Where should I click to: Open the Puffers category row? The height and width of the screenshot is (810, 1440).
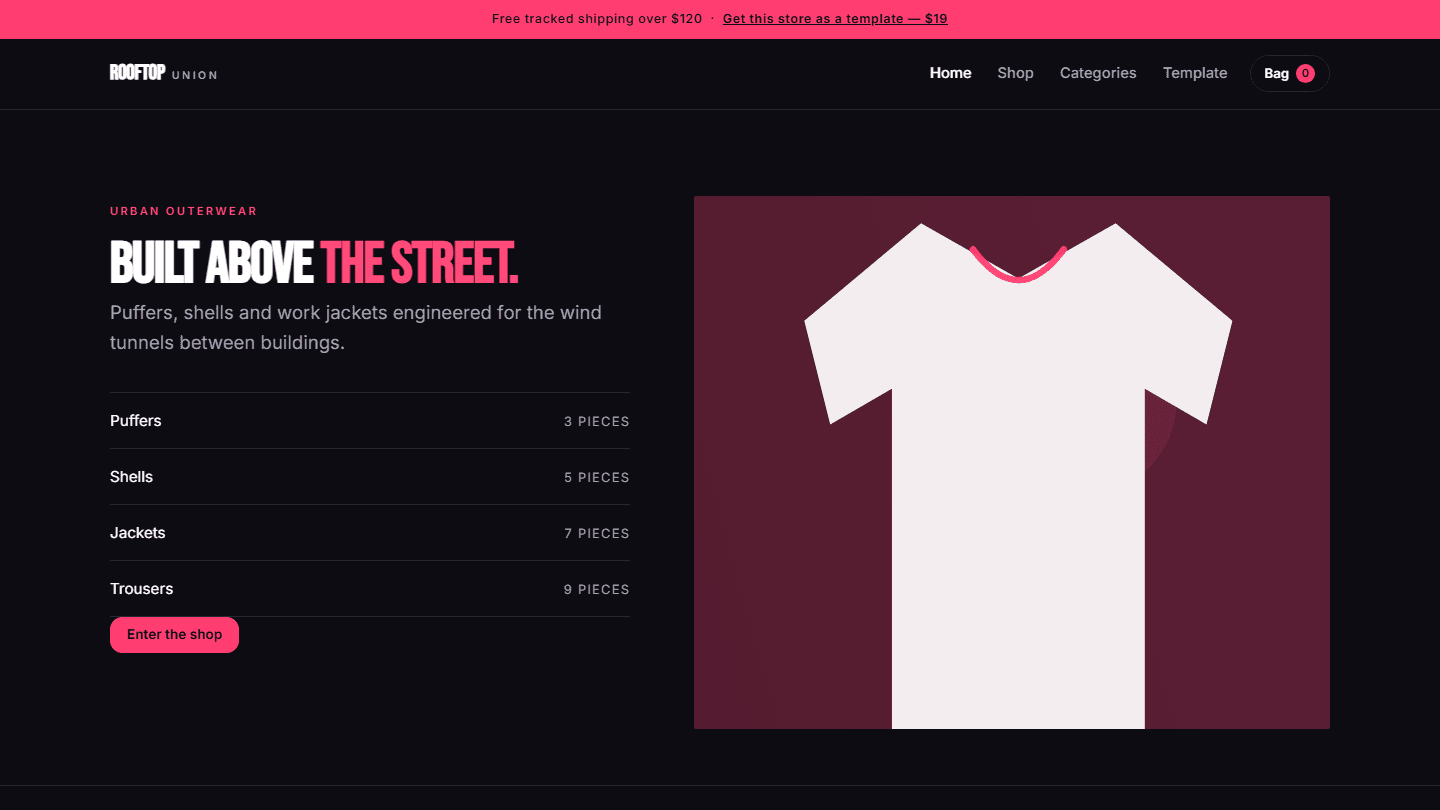pos(370,421)
